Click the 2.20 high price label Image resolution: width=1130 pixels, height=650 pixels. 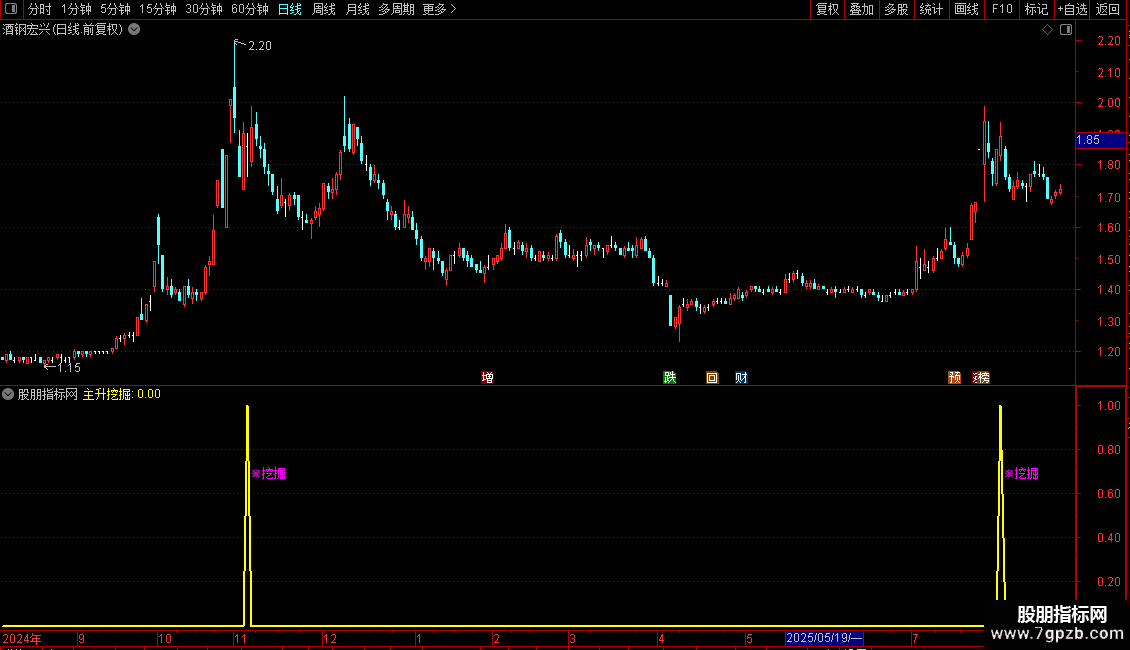click(x=259, y=46)
